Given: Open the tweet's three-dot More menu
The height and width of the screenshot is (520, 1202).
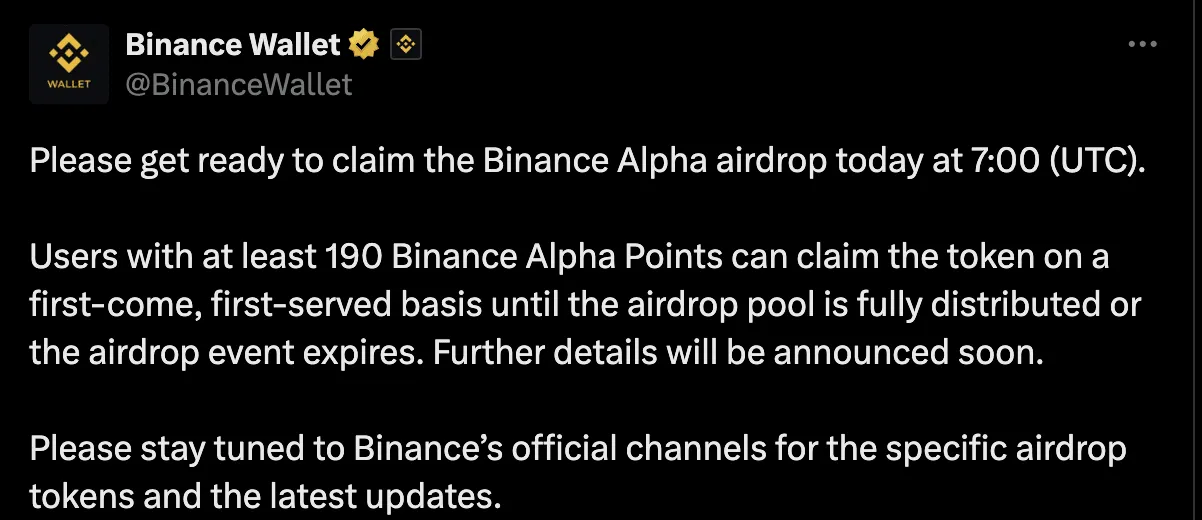Looking at the screenshot, I should pyautogui.click(x=1142, y=45).
